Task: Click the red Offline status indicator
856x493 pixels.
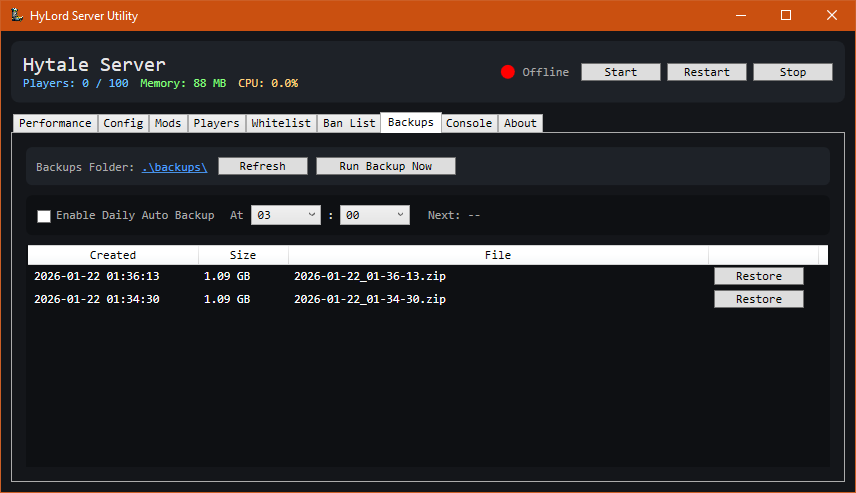Action: click(x=508, y=72)
